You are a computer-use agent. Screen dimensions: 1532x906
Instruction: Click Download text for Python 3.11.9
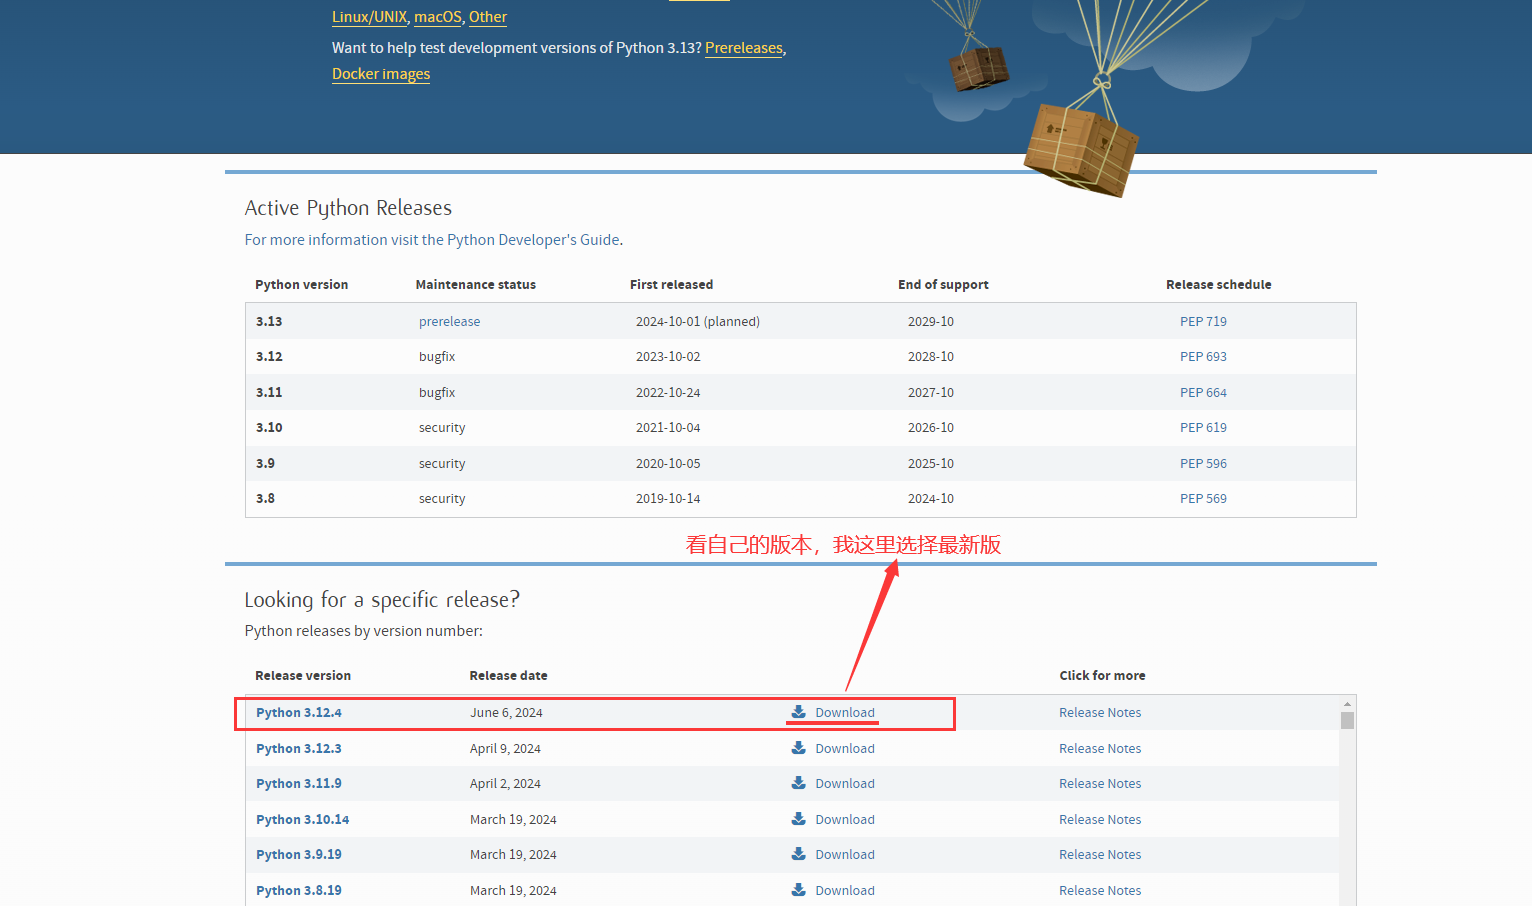point(845,783)
